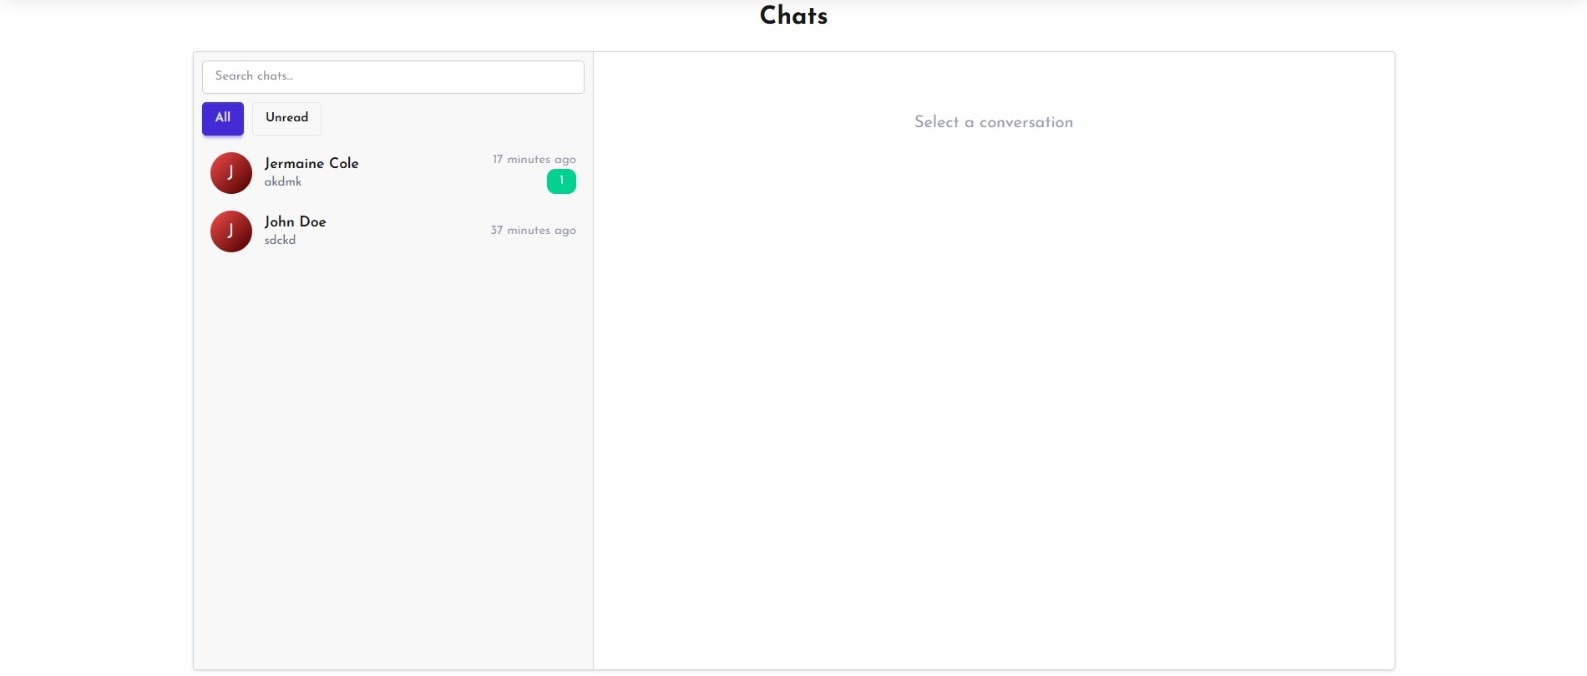Click the message preview "akdmk"
The image size is (1587, 676).
283,182
